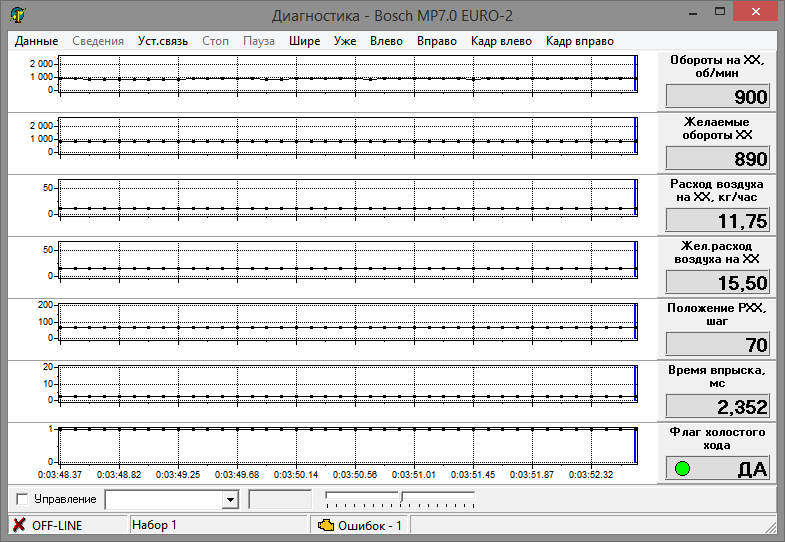785x542 pixels.
Task: Widen the chart with Шире
Action: 304,41
